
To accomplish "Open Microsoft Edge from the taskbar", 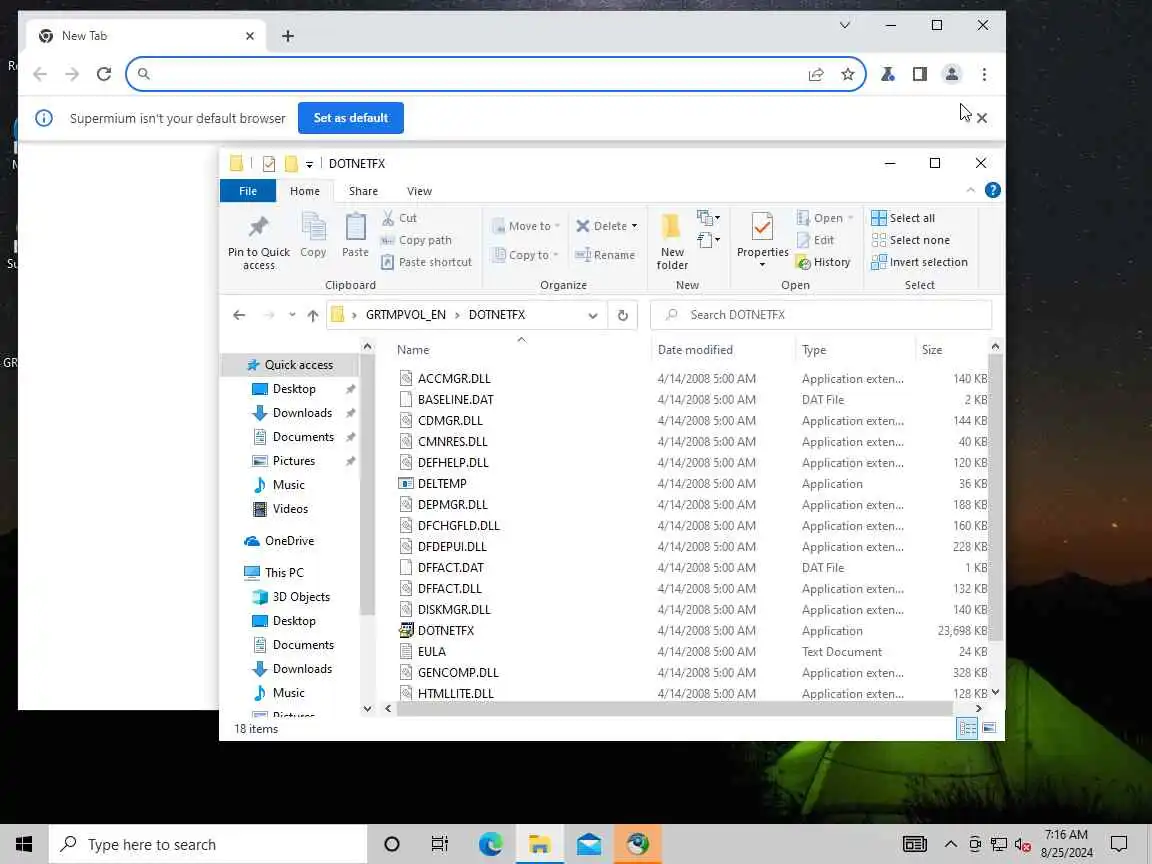I will click(490, 844).
